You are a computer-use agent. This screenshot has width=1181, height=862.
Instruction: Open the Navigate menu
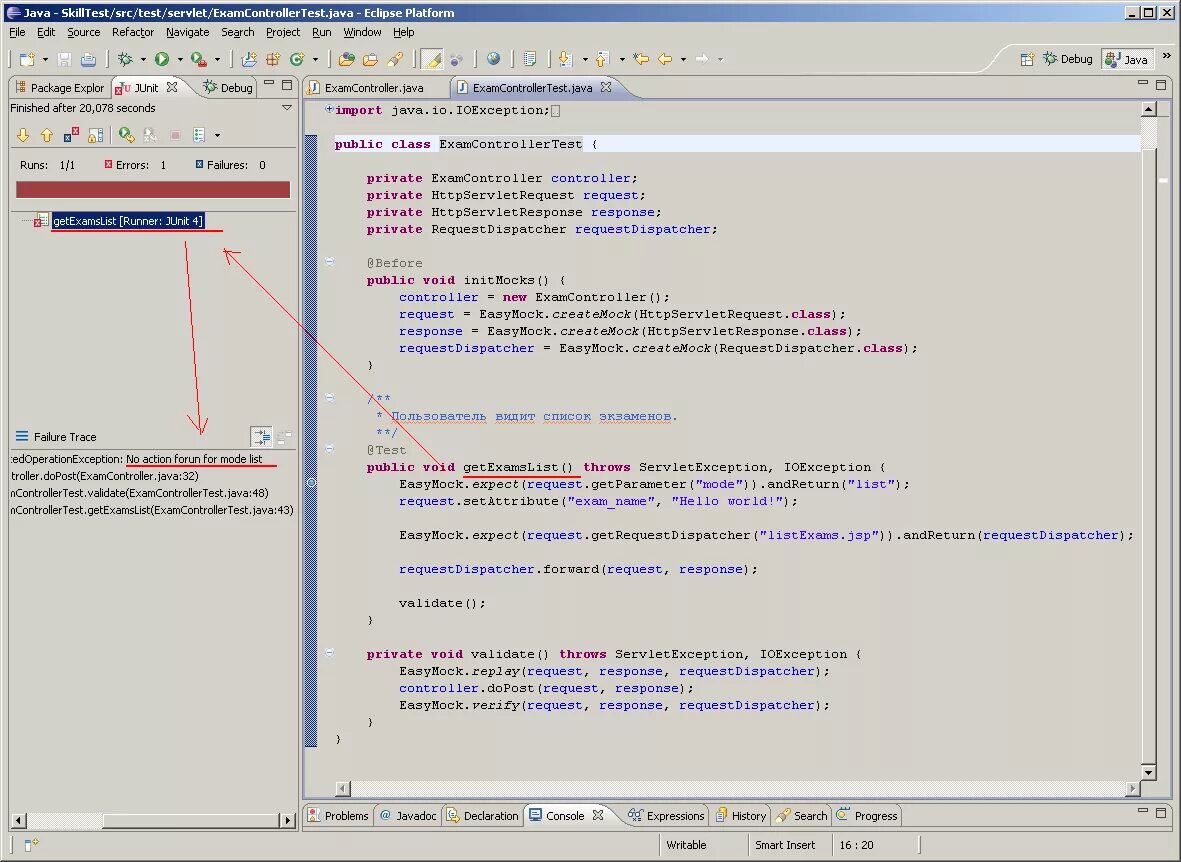(x=188, y=32)
